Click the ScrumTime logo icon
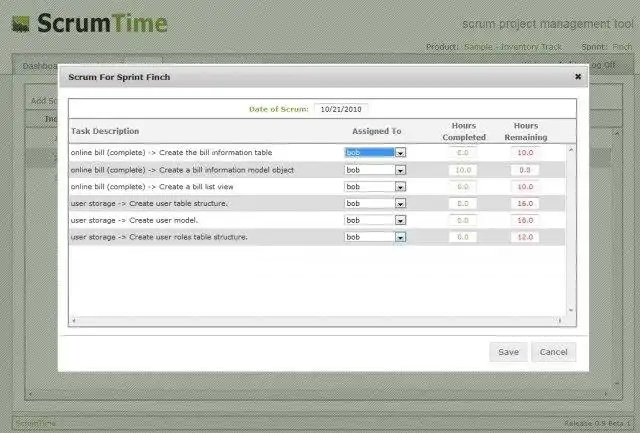 (x=20, y=24)
